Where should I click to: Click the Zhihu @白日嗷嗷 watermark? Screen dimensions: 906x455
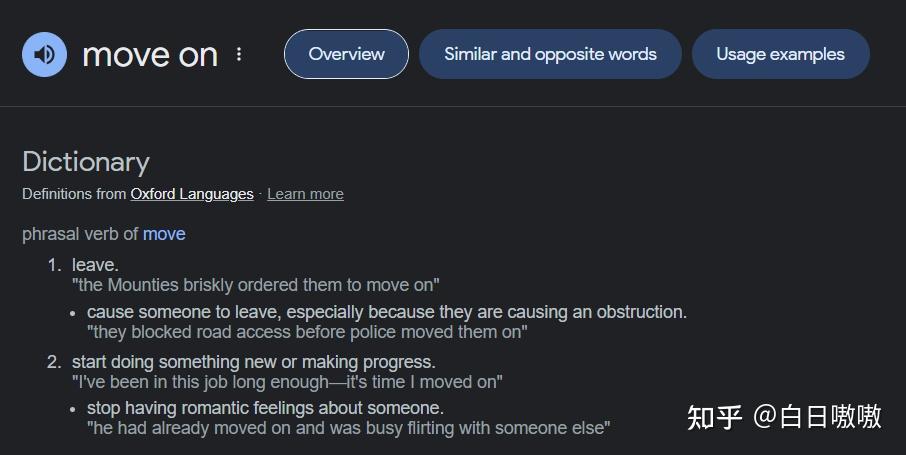[x=784, y=417]
